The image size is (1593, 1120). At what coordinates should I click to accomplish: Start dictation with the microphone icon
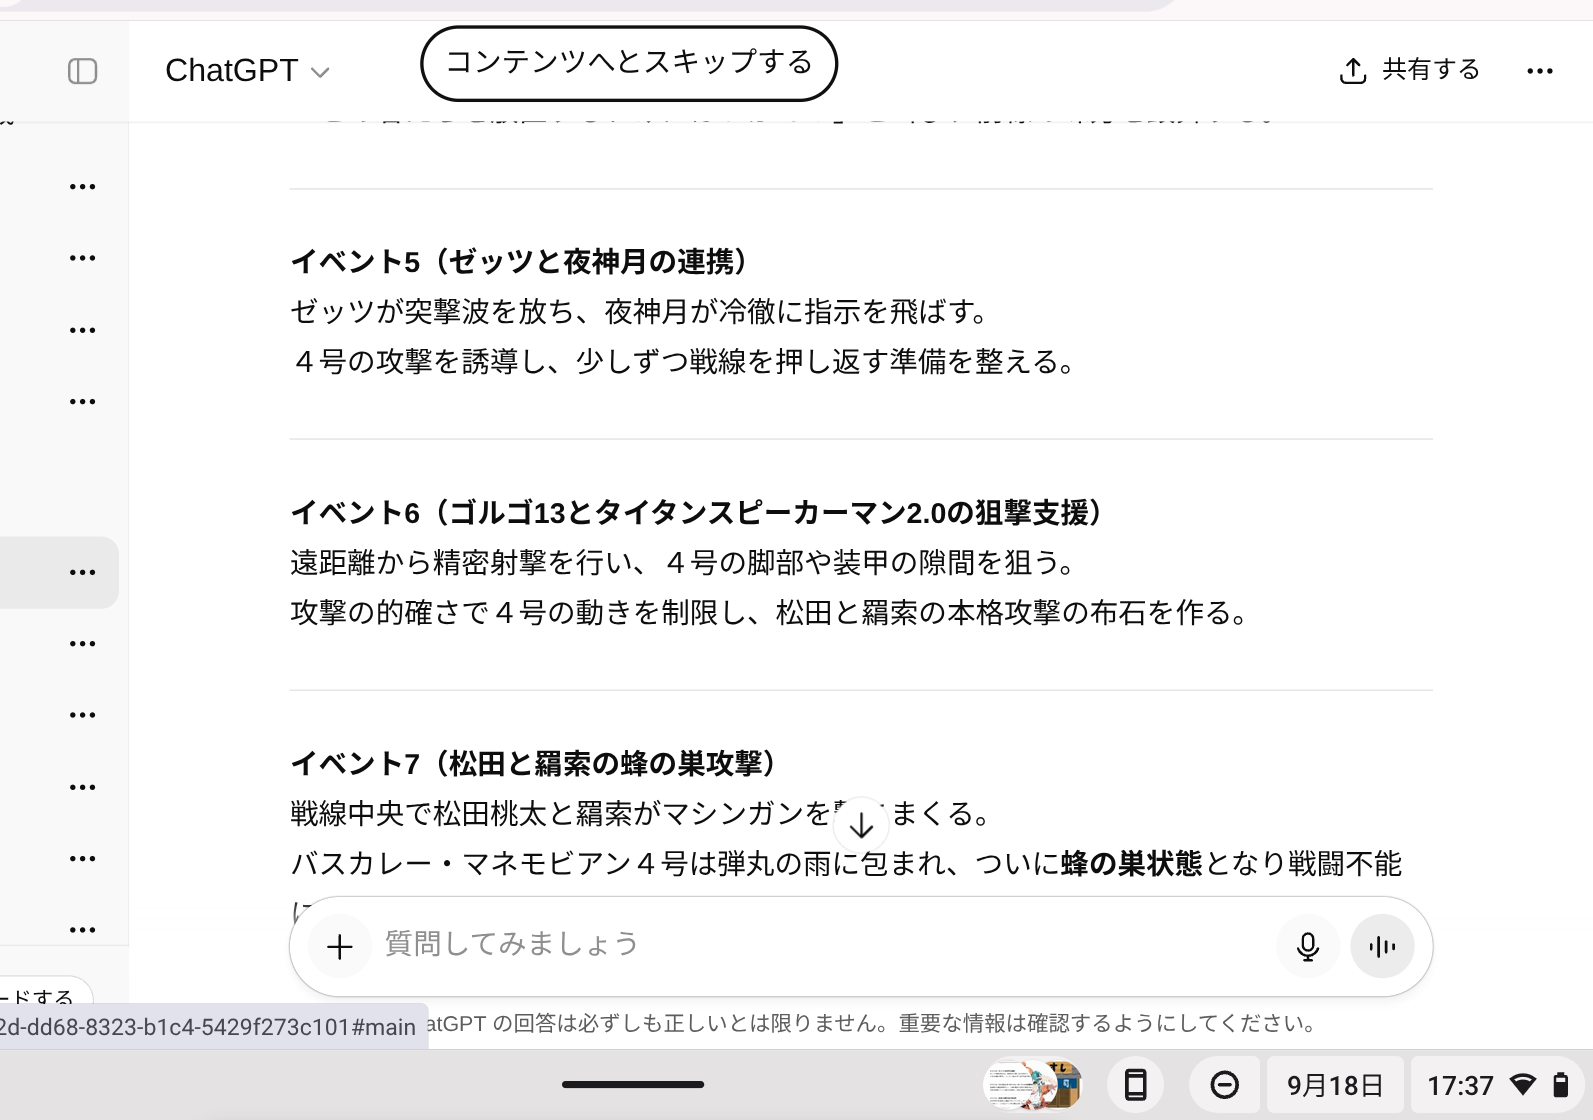(x=1307, y=946)
